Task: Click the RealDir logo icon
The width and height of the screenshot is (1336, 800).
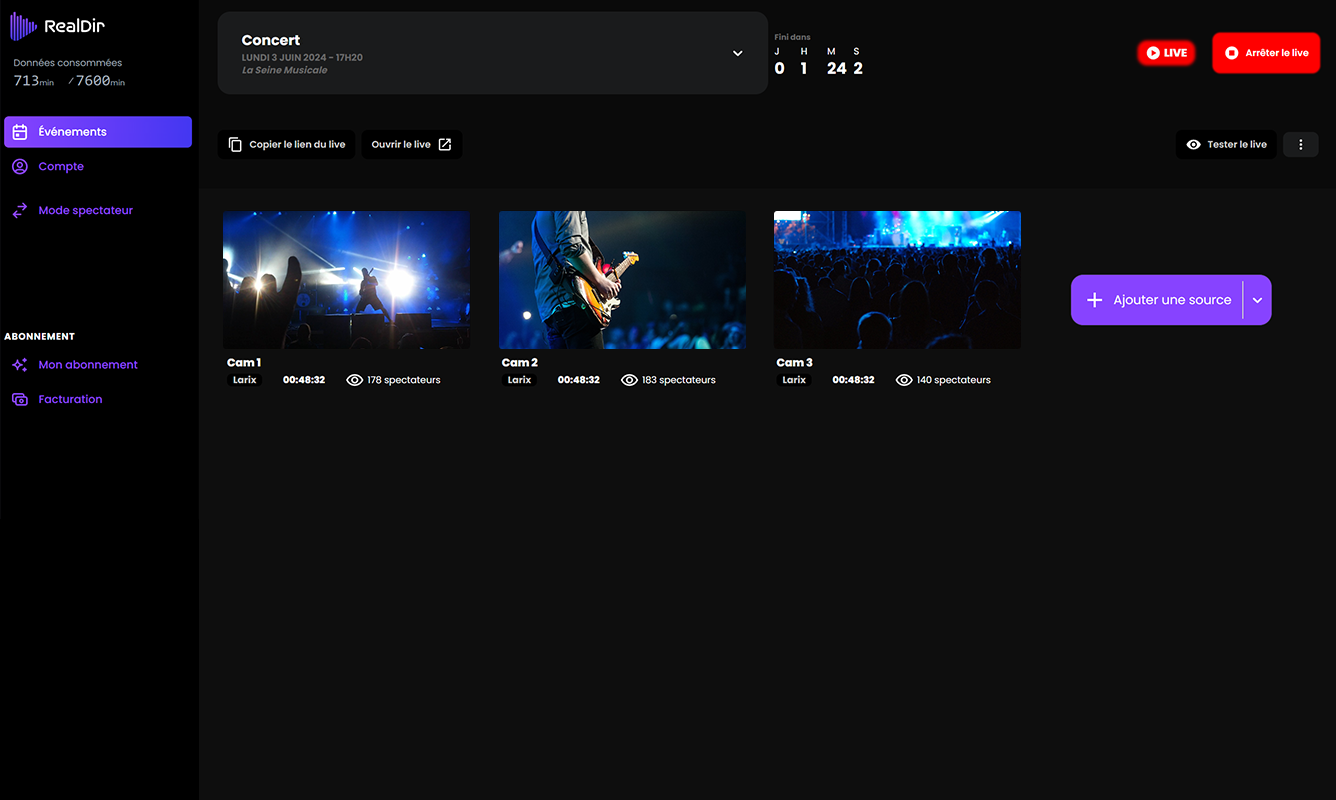Action: point(23,26)
